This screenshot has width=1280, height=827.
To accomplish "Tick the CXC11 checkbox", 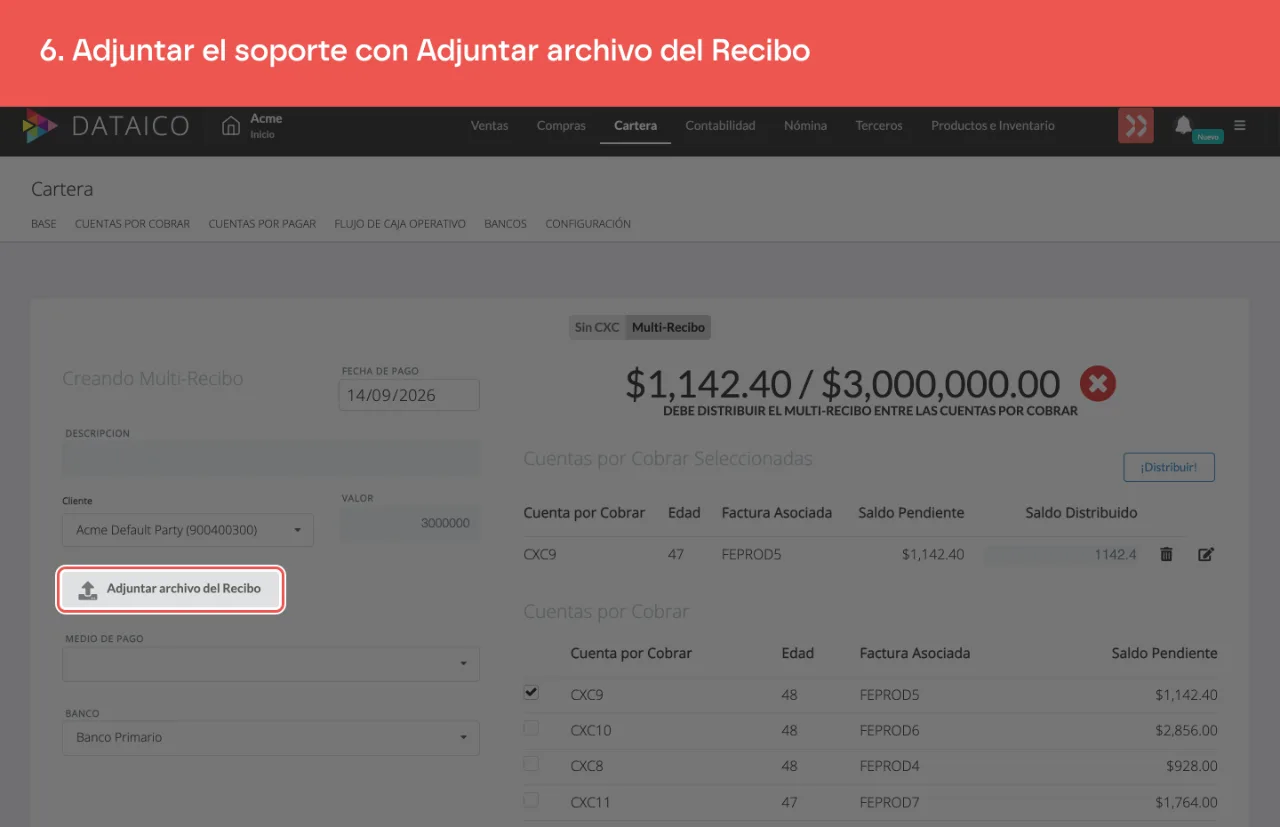I will click(531, 800).
